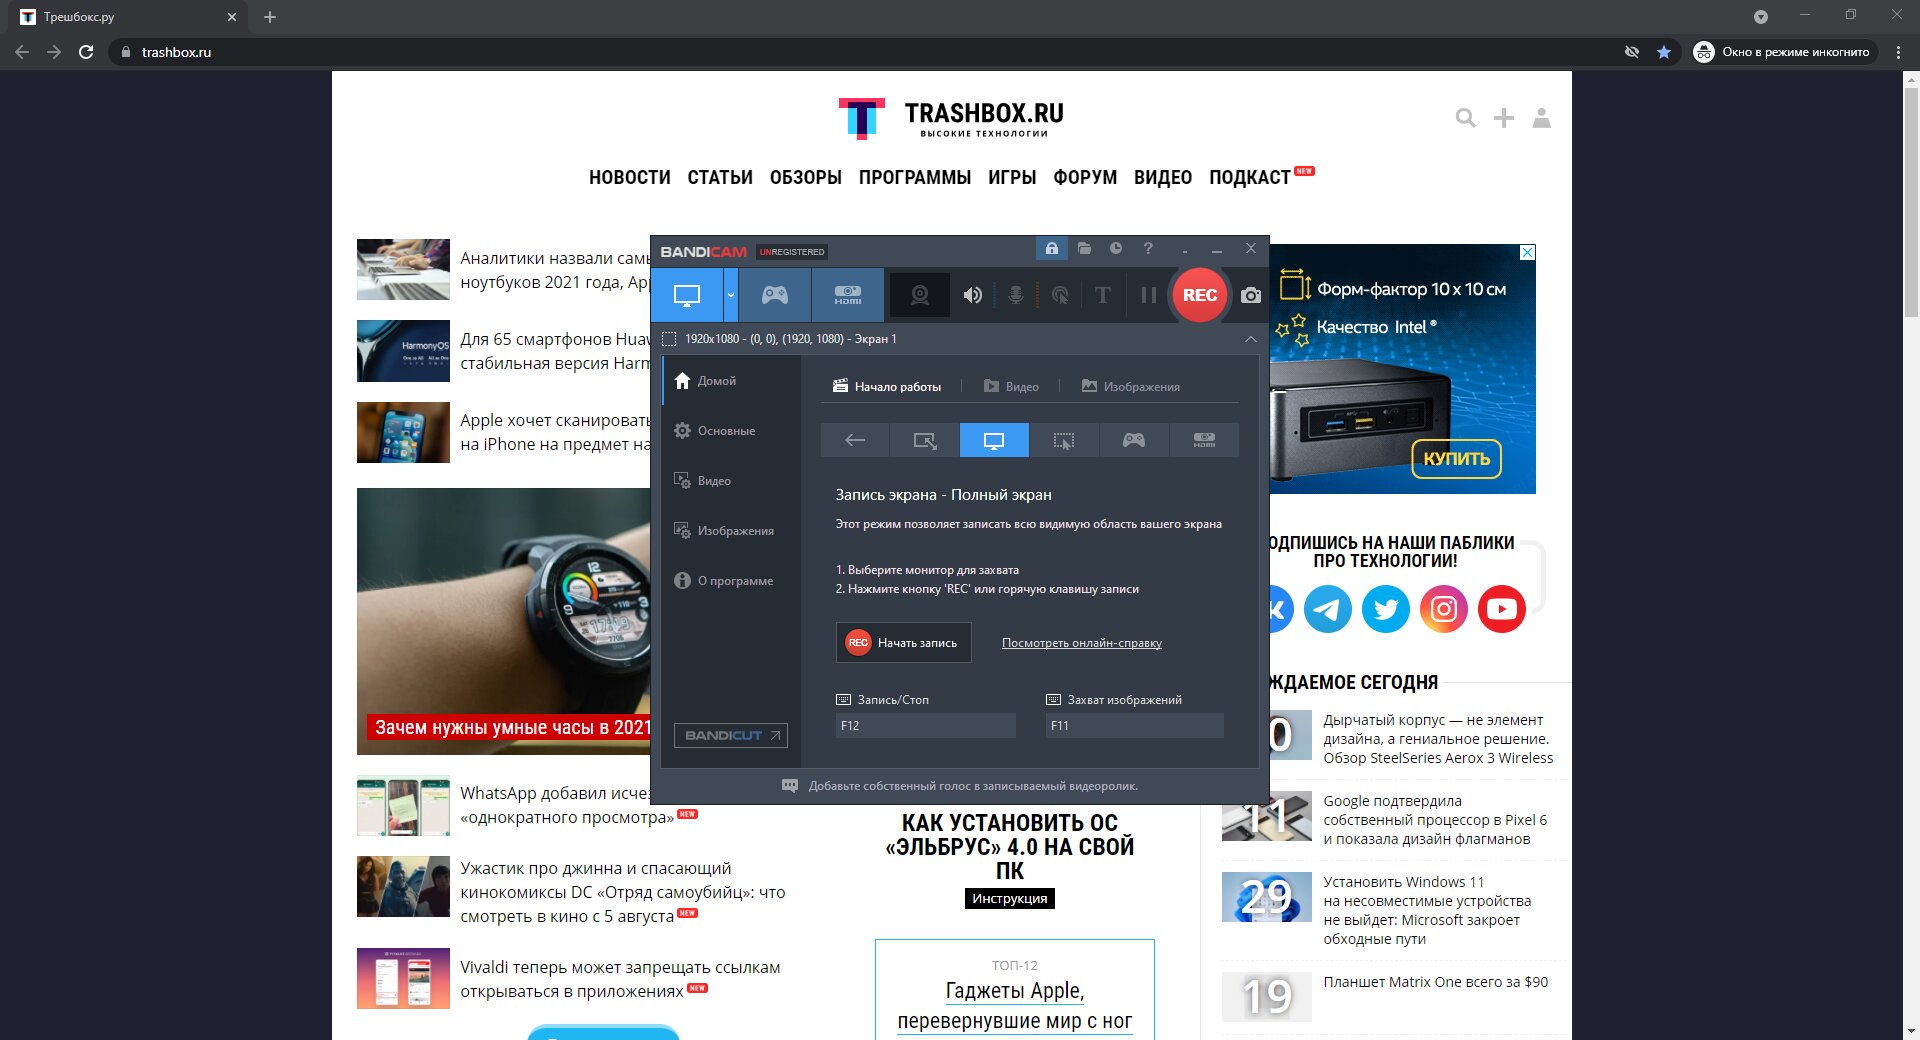
Task: Close the ad with X icon
Action: point(1528,253)
